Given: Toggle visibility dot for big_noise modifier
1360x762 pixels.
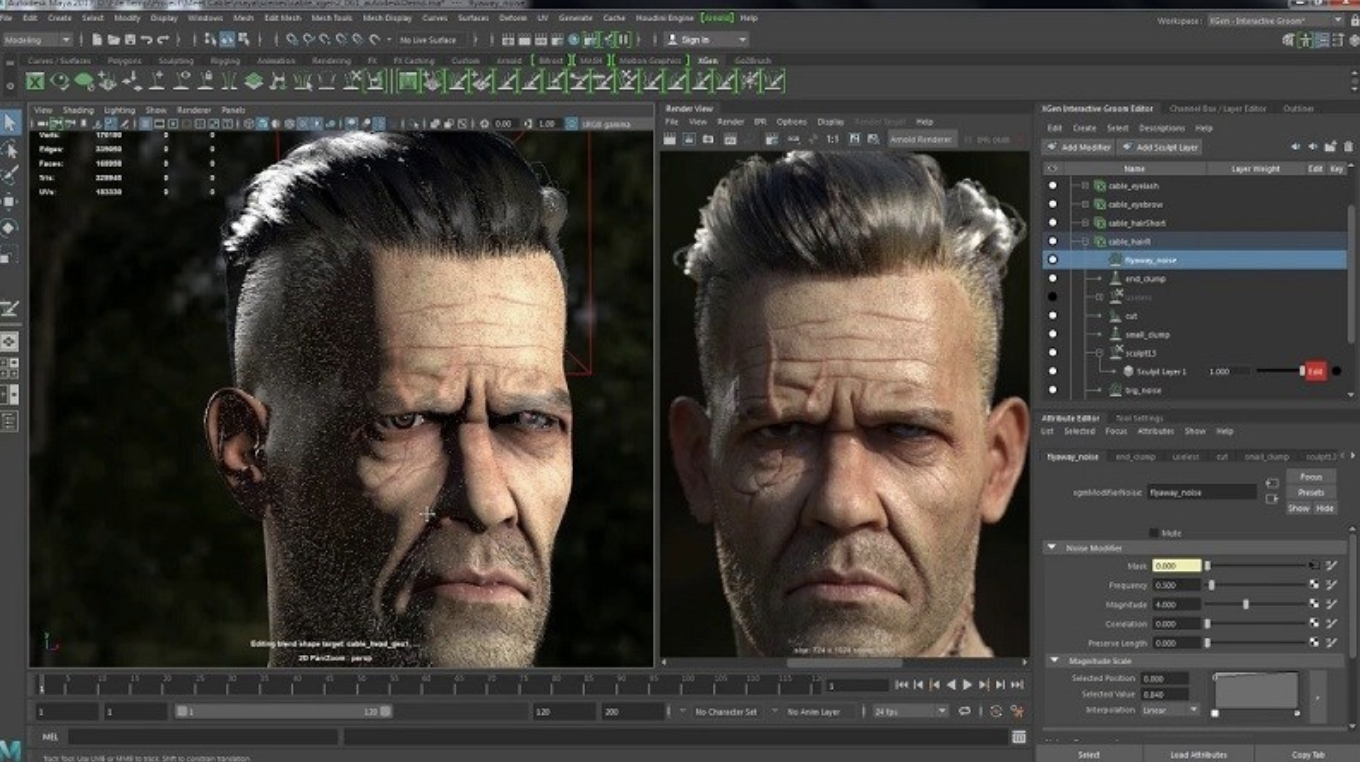Looking at the screenshot, I should coord(1052,390).
